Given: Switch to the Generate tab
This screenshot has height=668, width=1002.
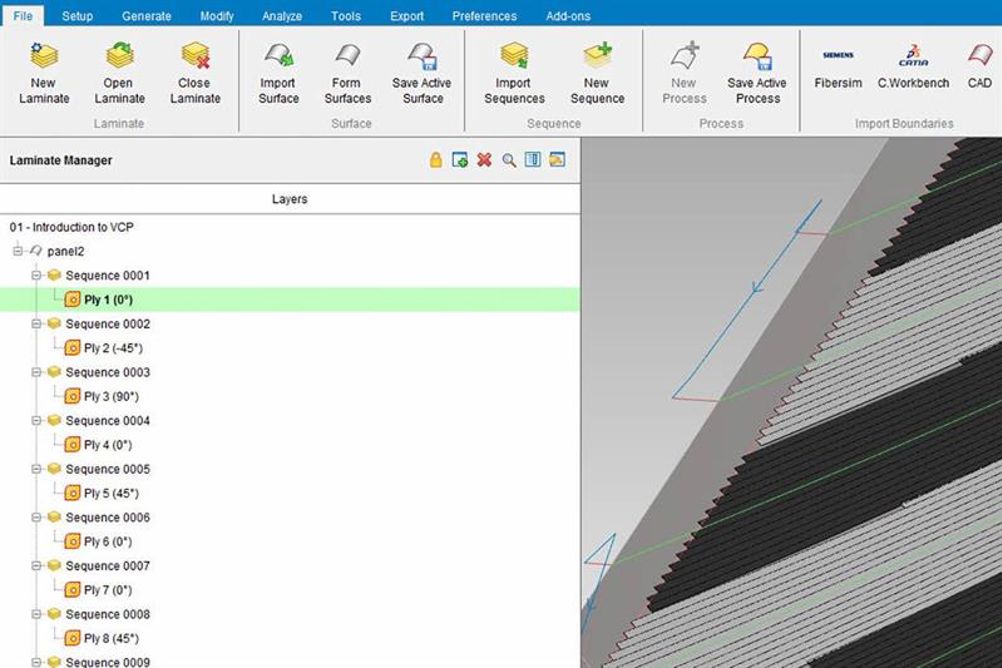Looking at the screenshot, I should click(x=146, y=16).
